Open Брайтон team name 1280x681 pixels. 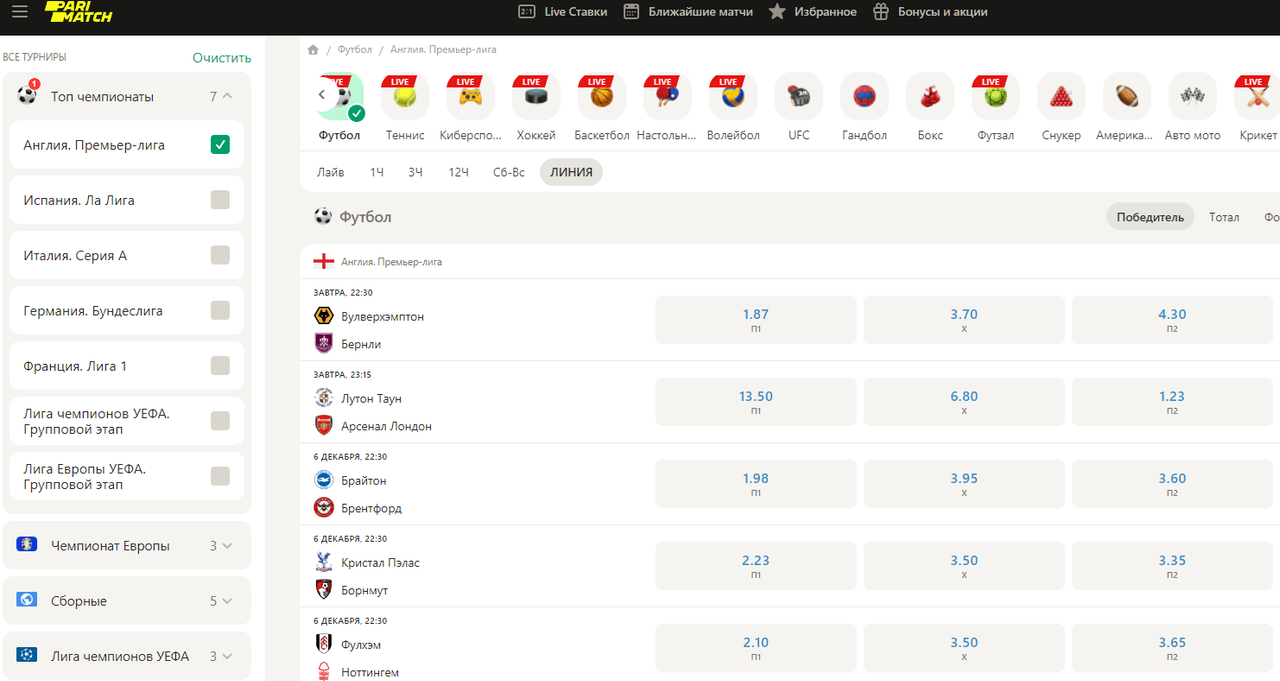point(364,481)
